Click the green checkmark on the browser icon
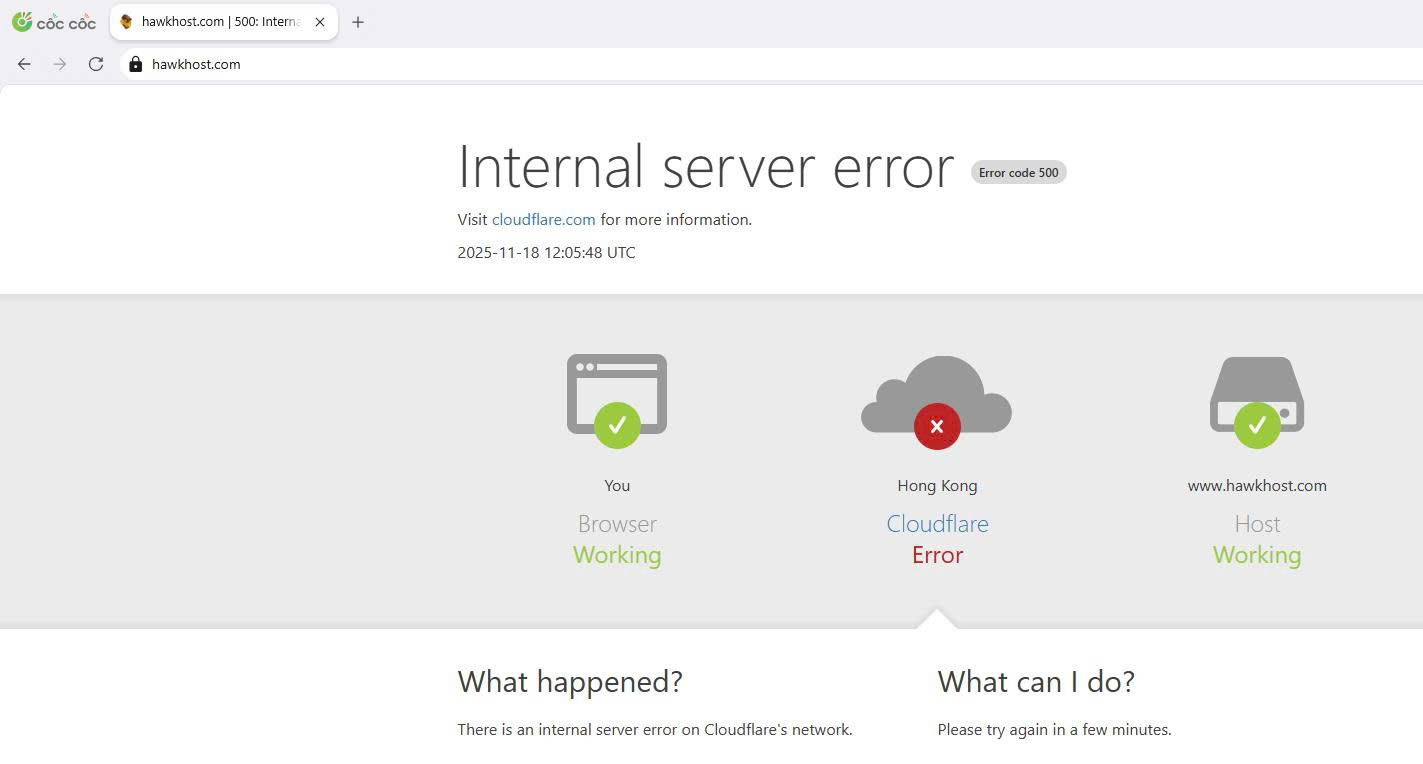The width and height of the screenshot is (1423, 764). 617,425
